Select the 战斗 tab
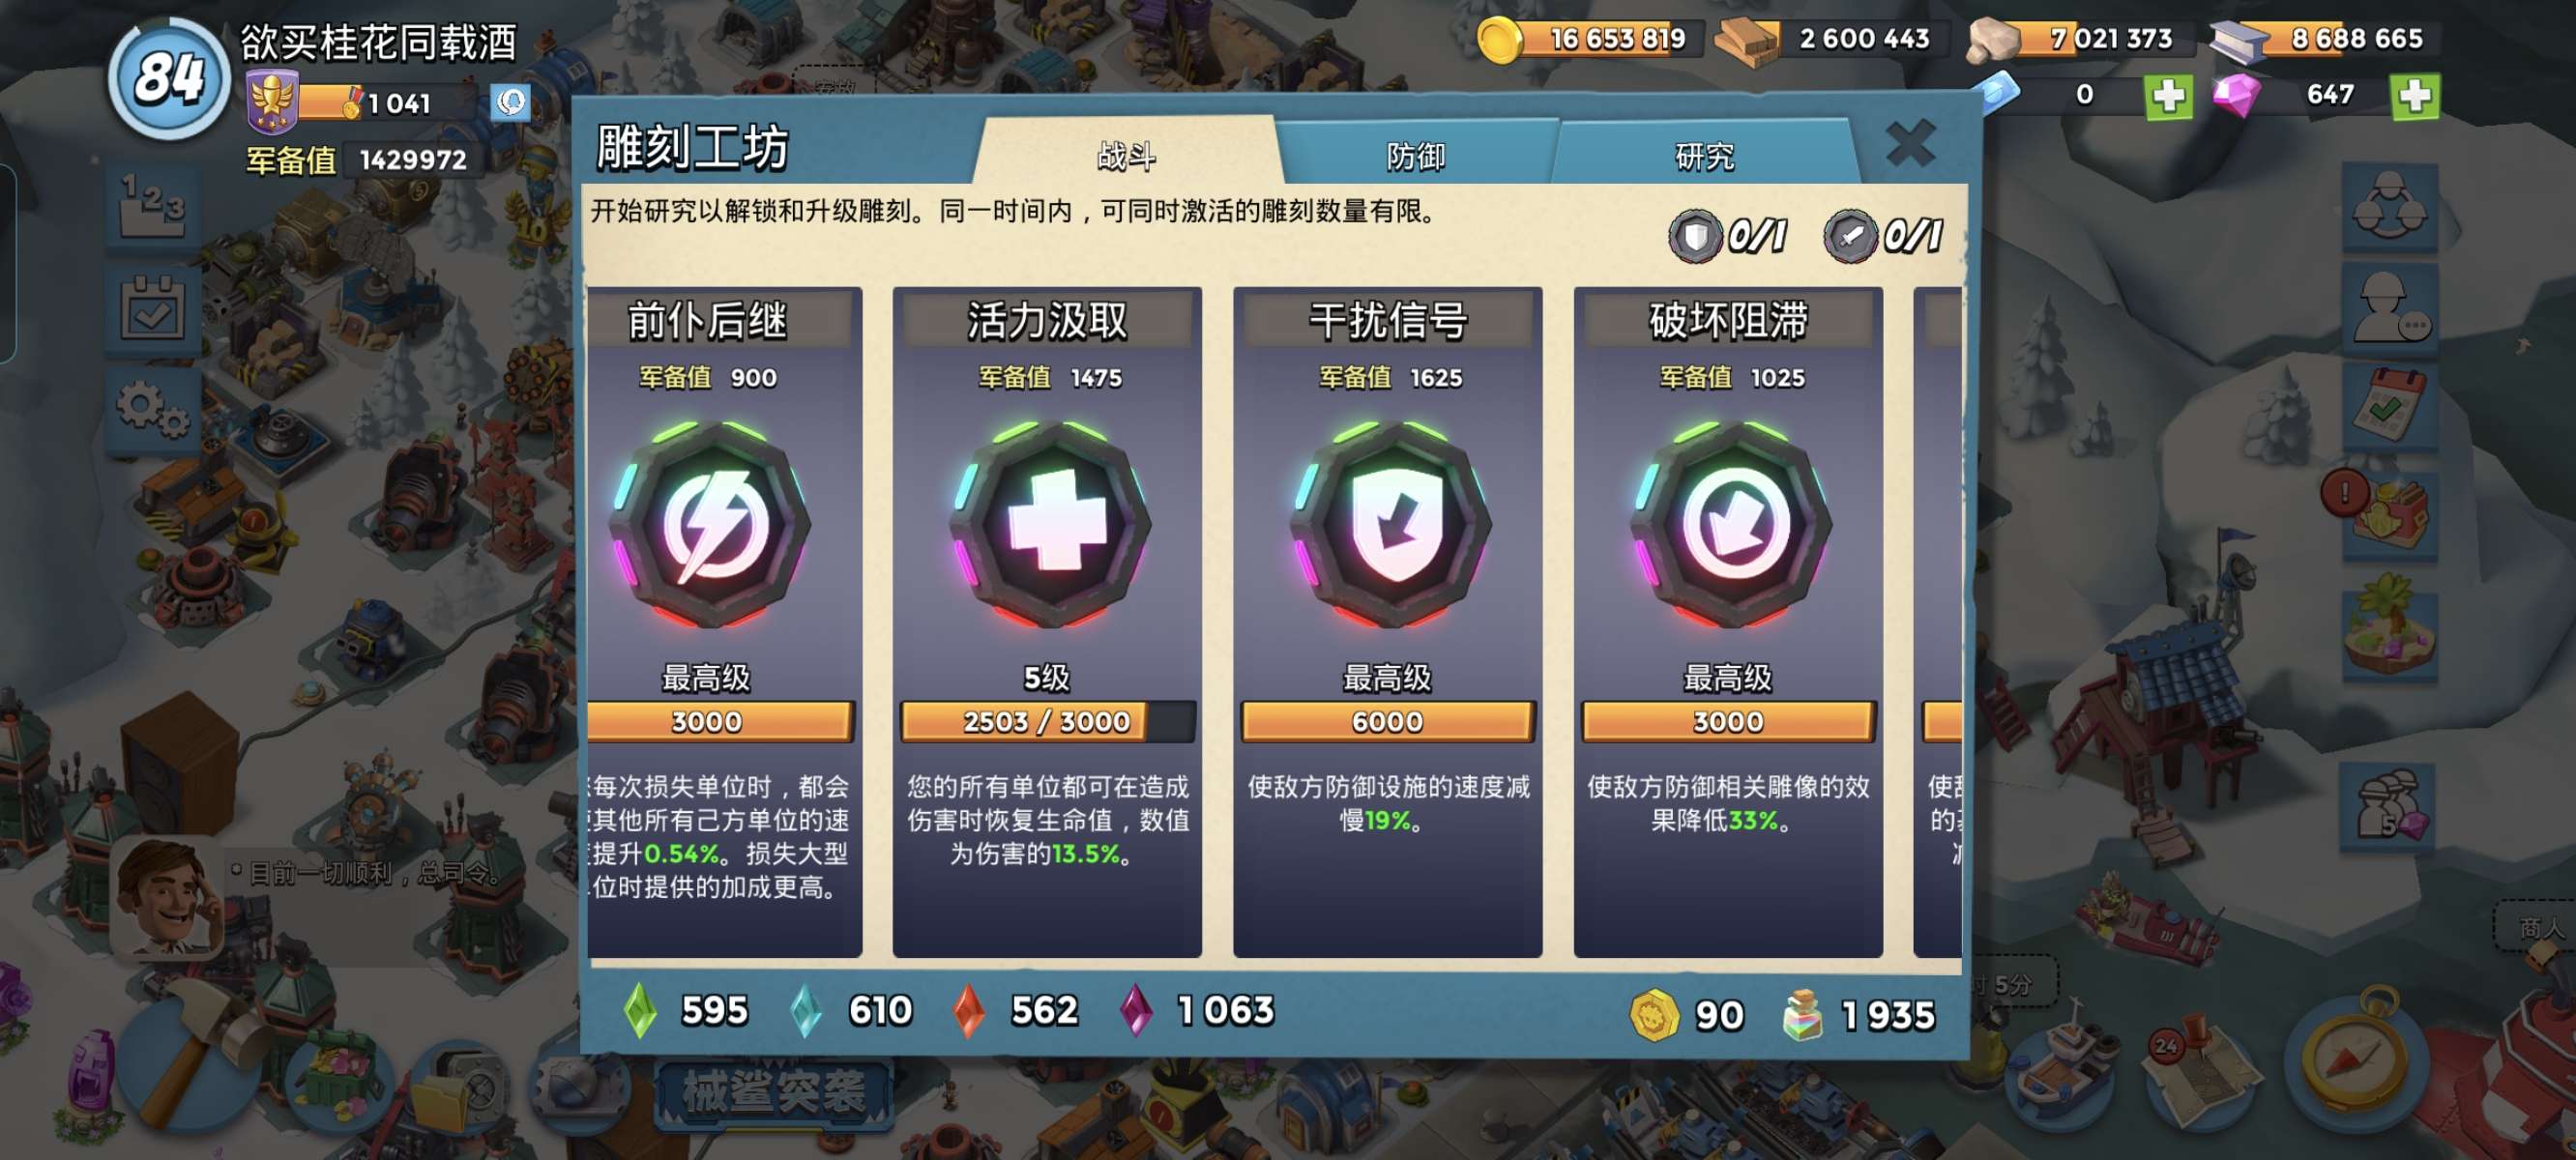This screenshot has width=2576, height=1160. click(1126, 155)
